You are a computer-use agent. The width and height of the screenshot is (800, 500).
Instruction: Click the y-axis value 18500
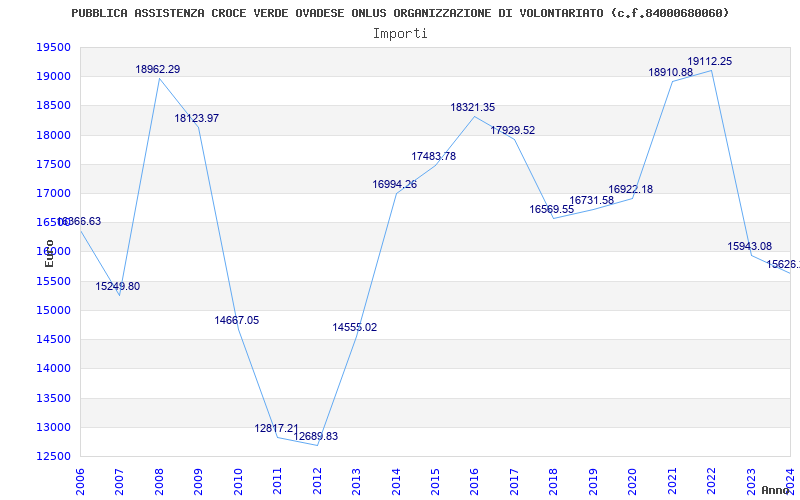tap(53, 106)
